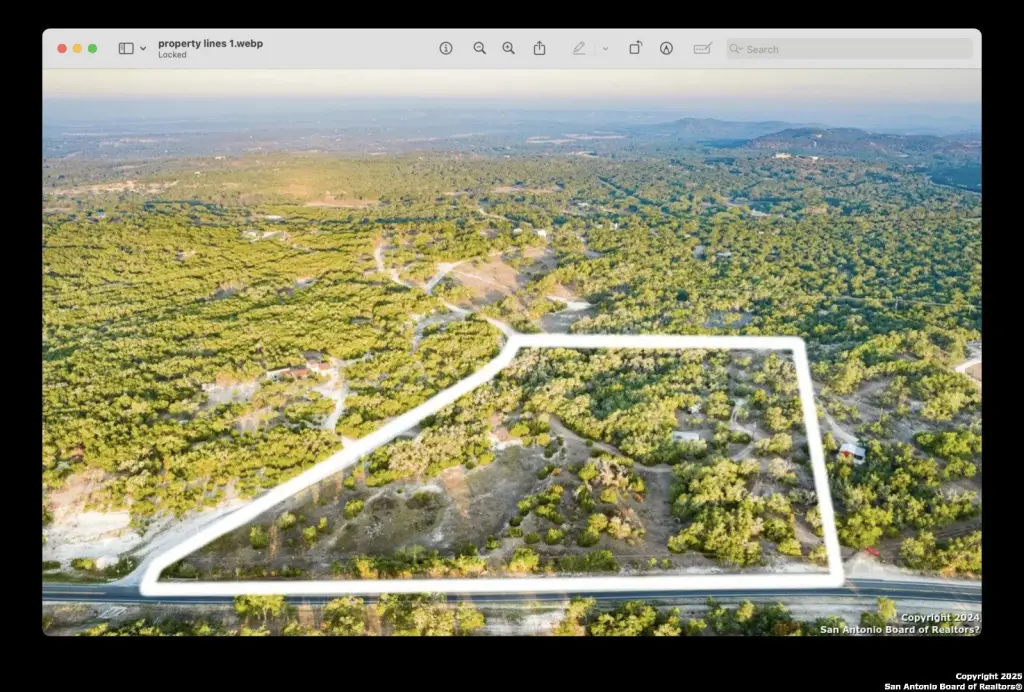
Task: Open the Share menu
Action: point(539,48)
